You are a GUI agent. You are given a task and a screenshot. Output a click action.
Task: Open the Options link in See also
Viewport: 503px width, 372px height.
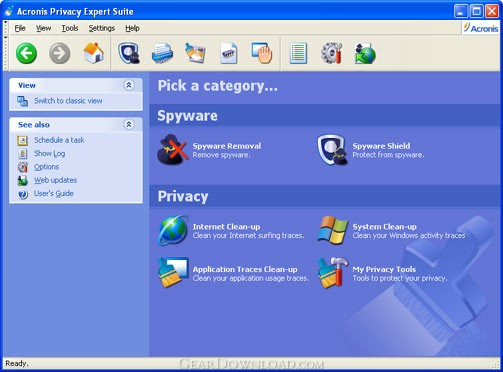pyautogui.click(x=46, y=167)
